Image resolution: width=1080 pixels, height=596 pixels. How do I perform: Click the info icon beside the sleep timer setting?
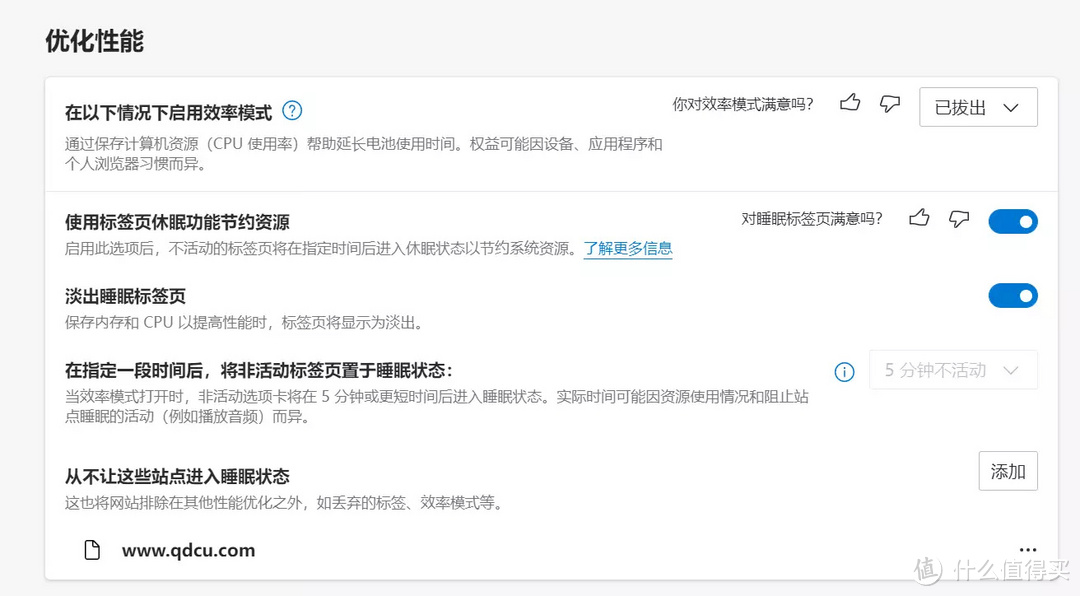(x=844, y=371)
